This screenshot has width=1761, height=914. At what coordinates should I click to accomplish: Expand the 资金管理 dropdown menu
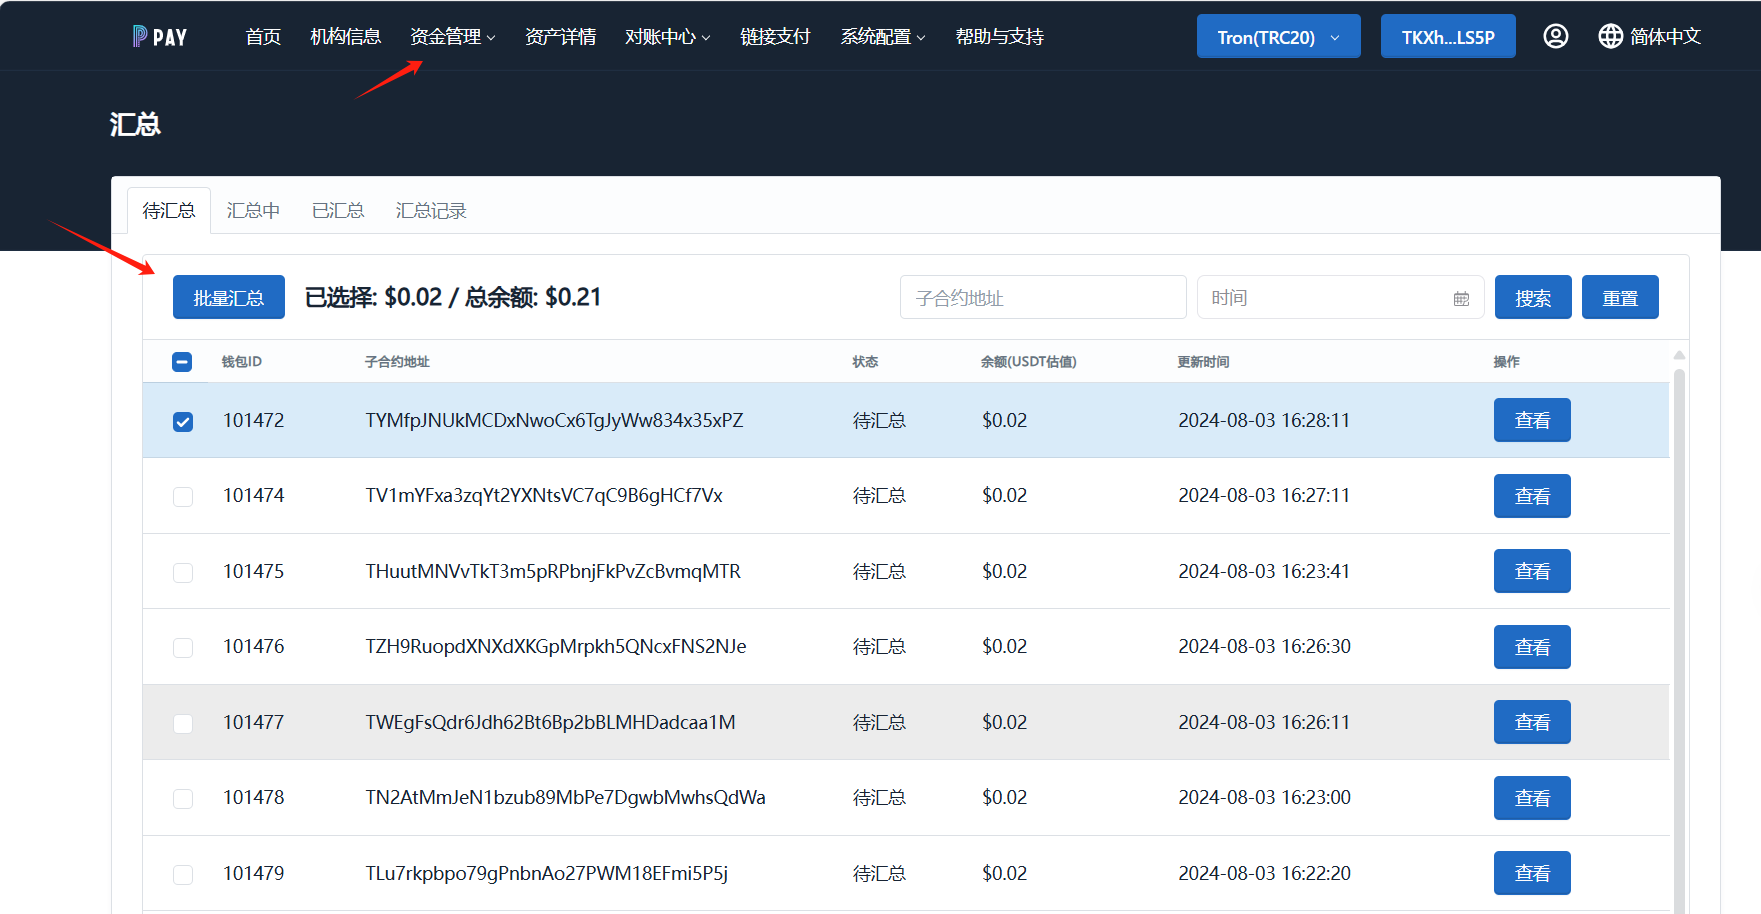pyautogui.click(x=453, y=37)
